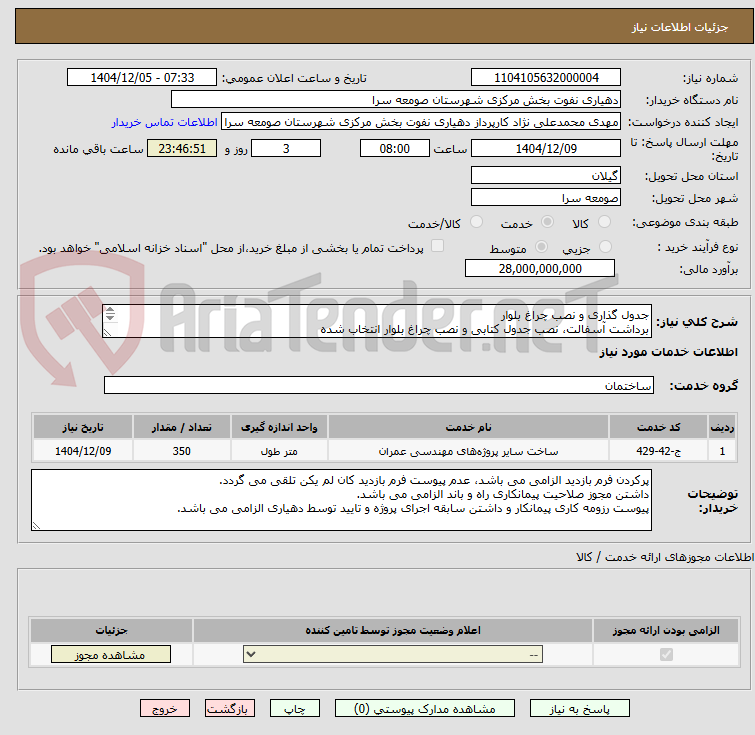Screen dimensions: 755x735
Task: Click service code cell 'ج-42-429'
Action: coord(658,451)
